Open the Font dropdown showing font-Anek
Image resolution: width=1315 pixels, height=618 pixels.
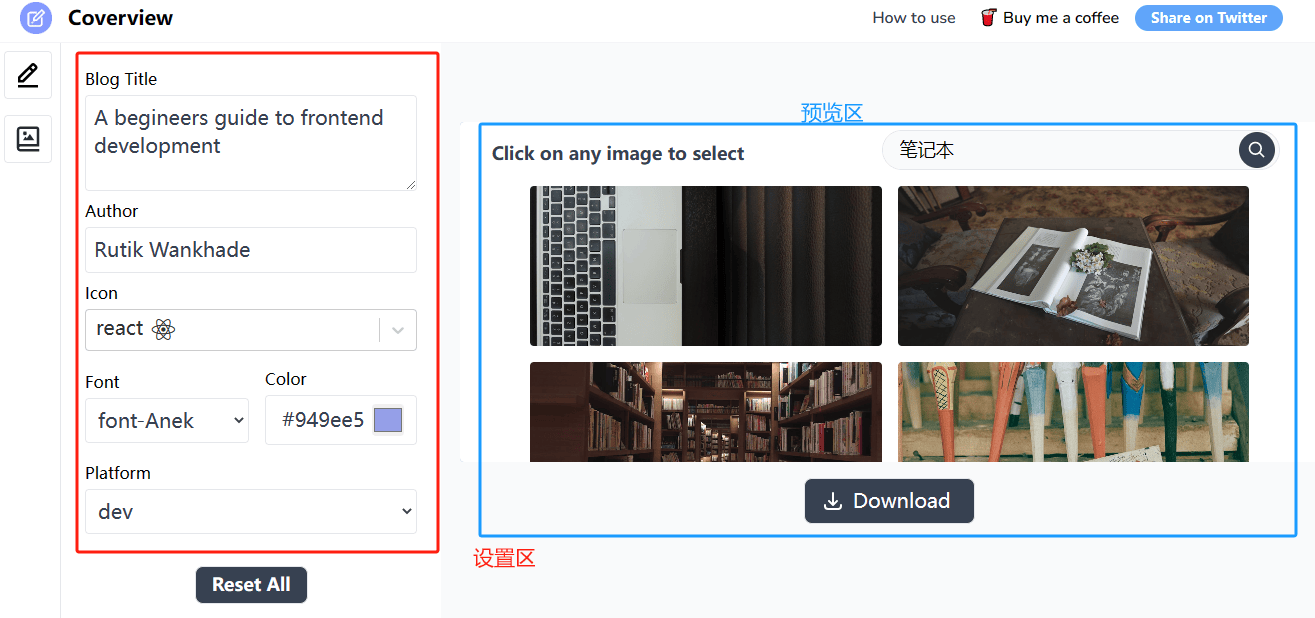pos(166,420)
